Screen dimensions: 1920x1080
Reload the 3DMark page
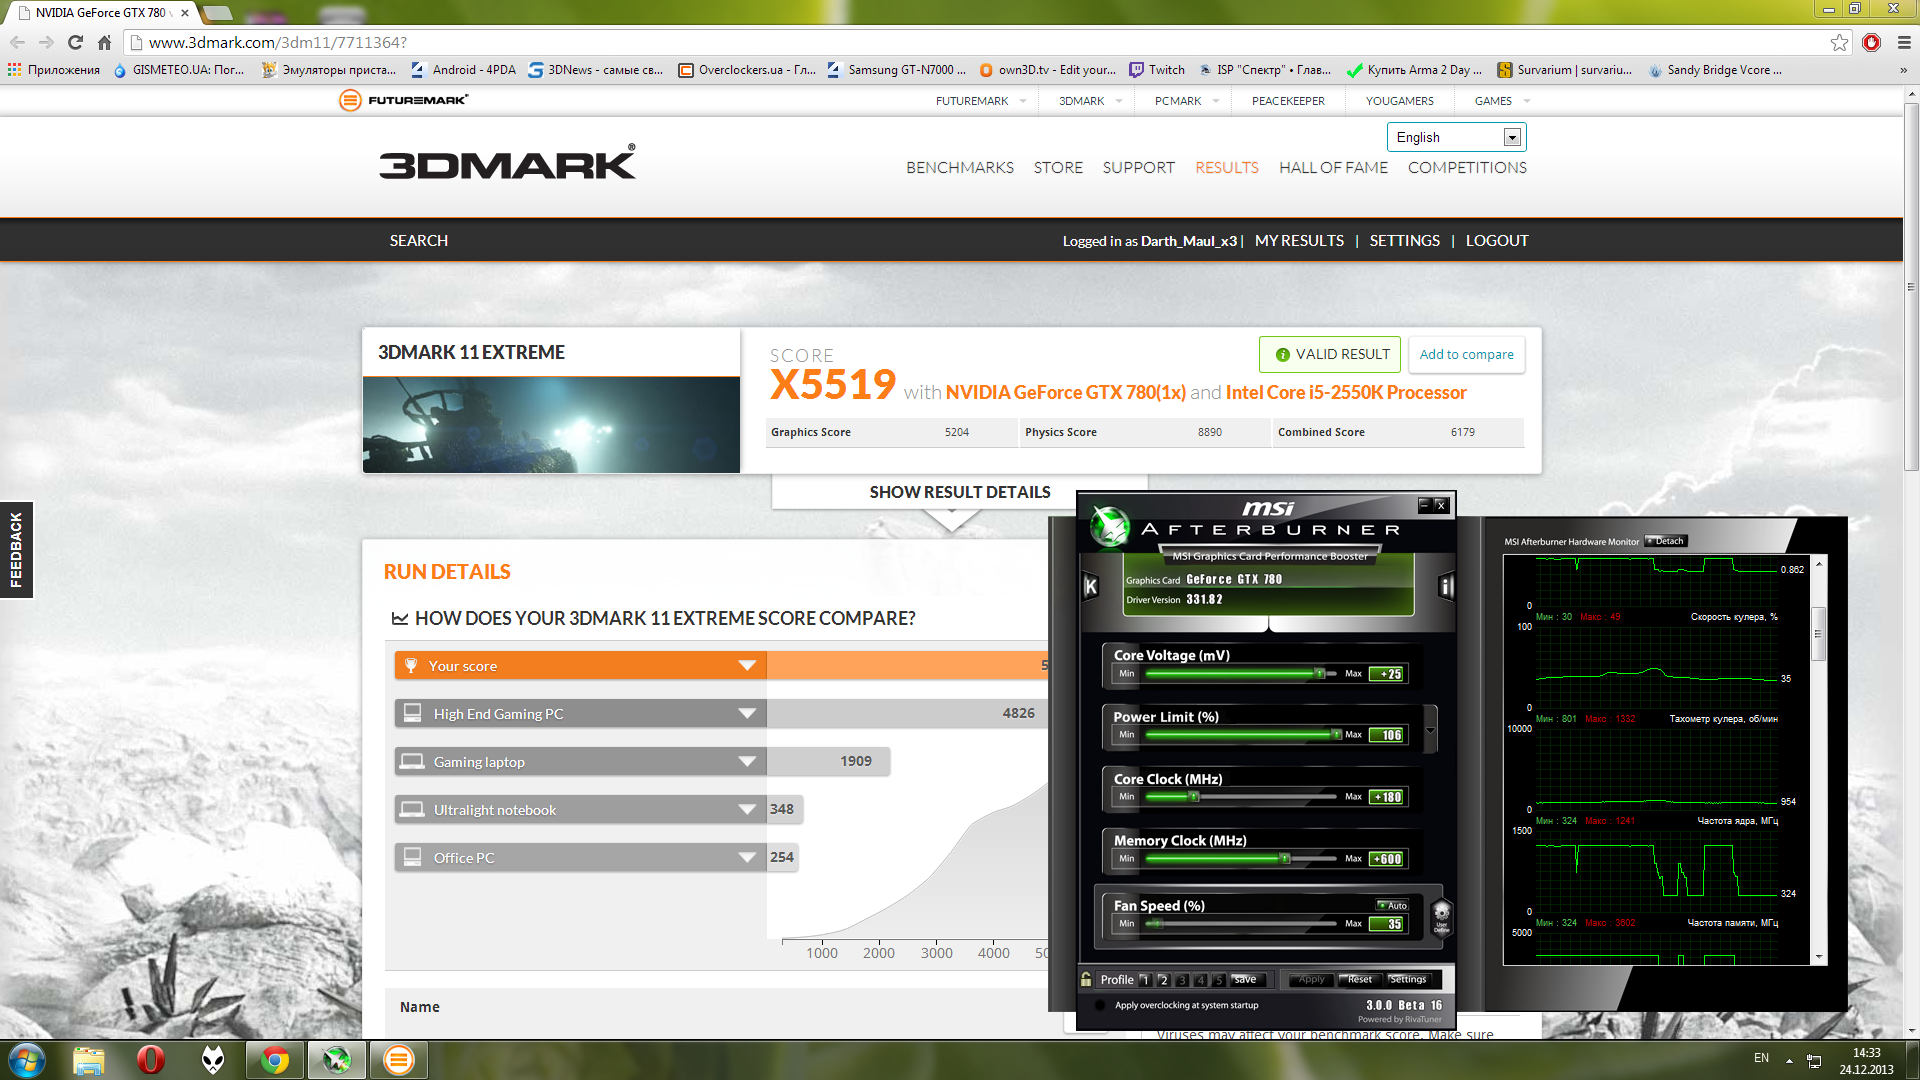click(x=75, y=42)
